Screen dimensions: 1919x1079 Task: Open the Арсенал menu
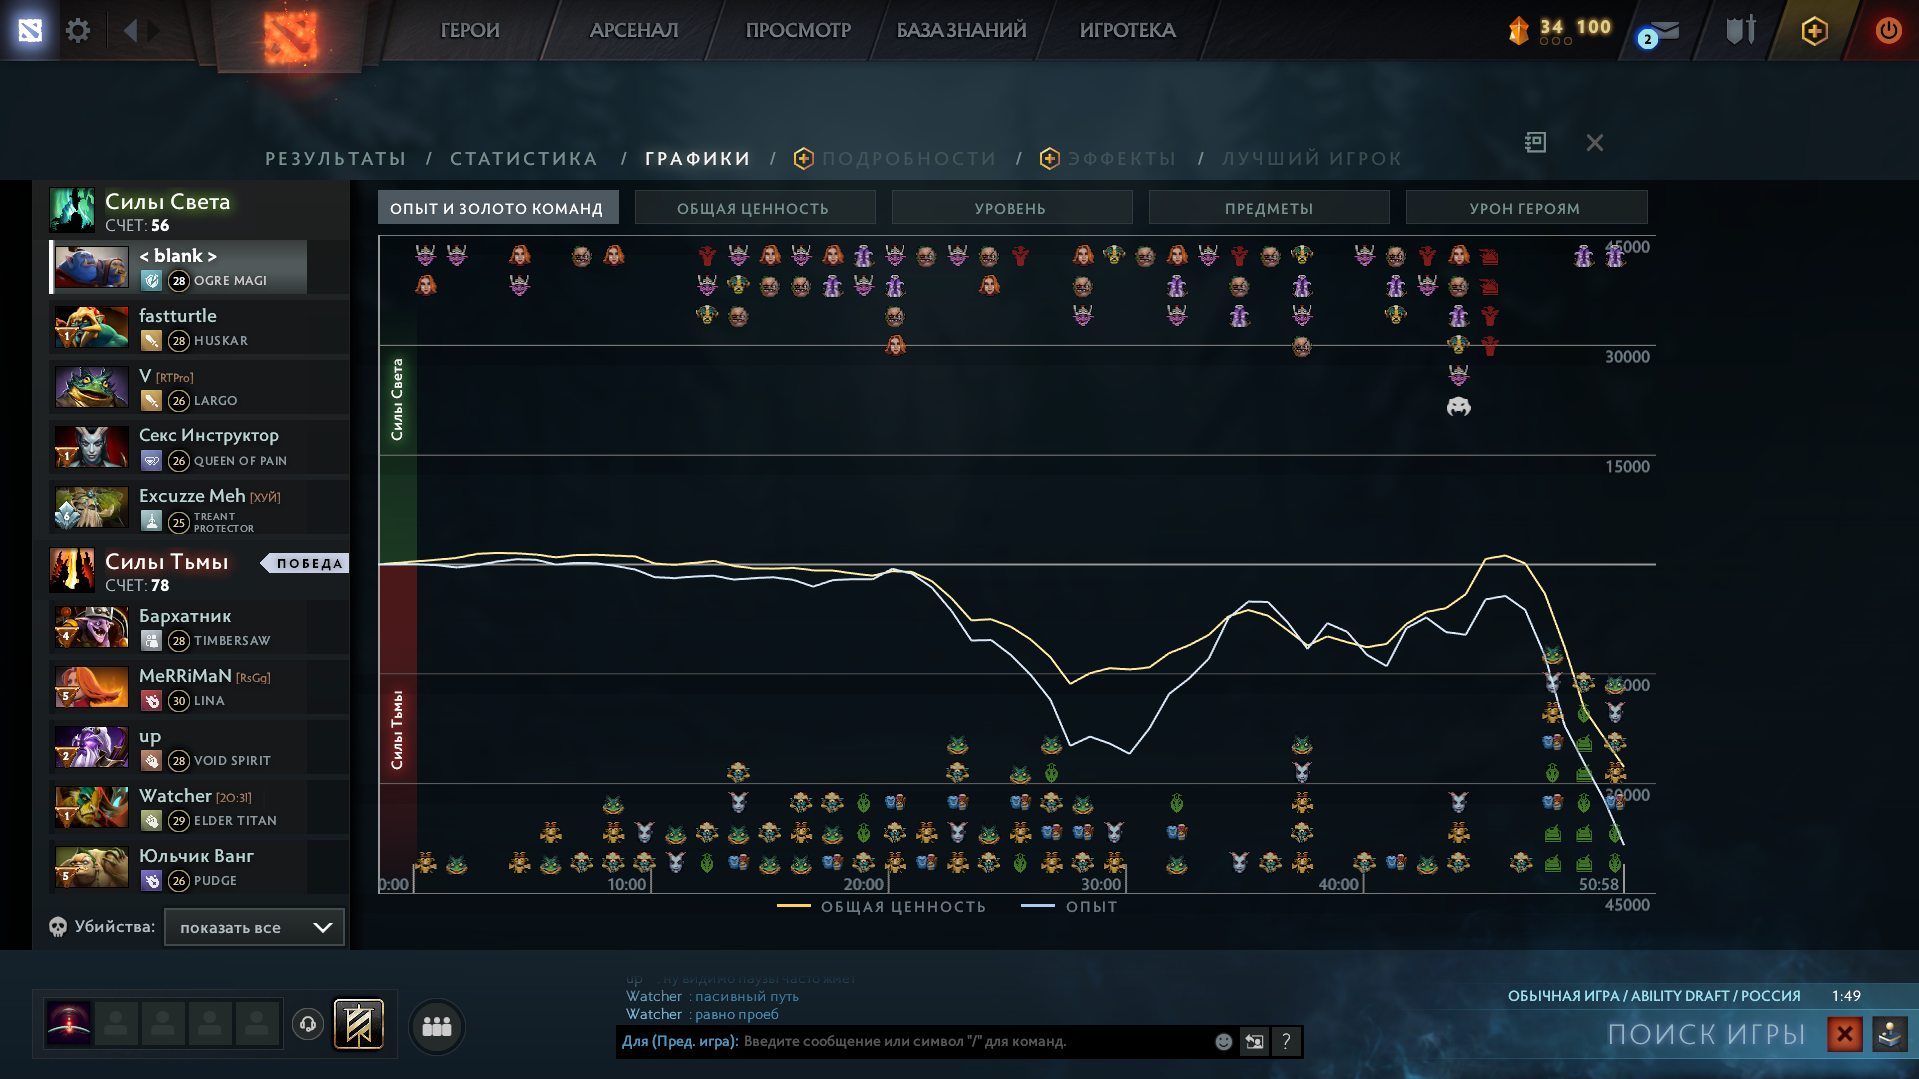pyautogui.click(x=634, y=30)
